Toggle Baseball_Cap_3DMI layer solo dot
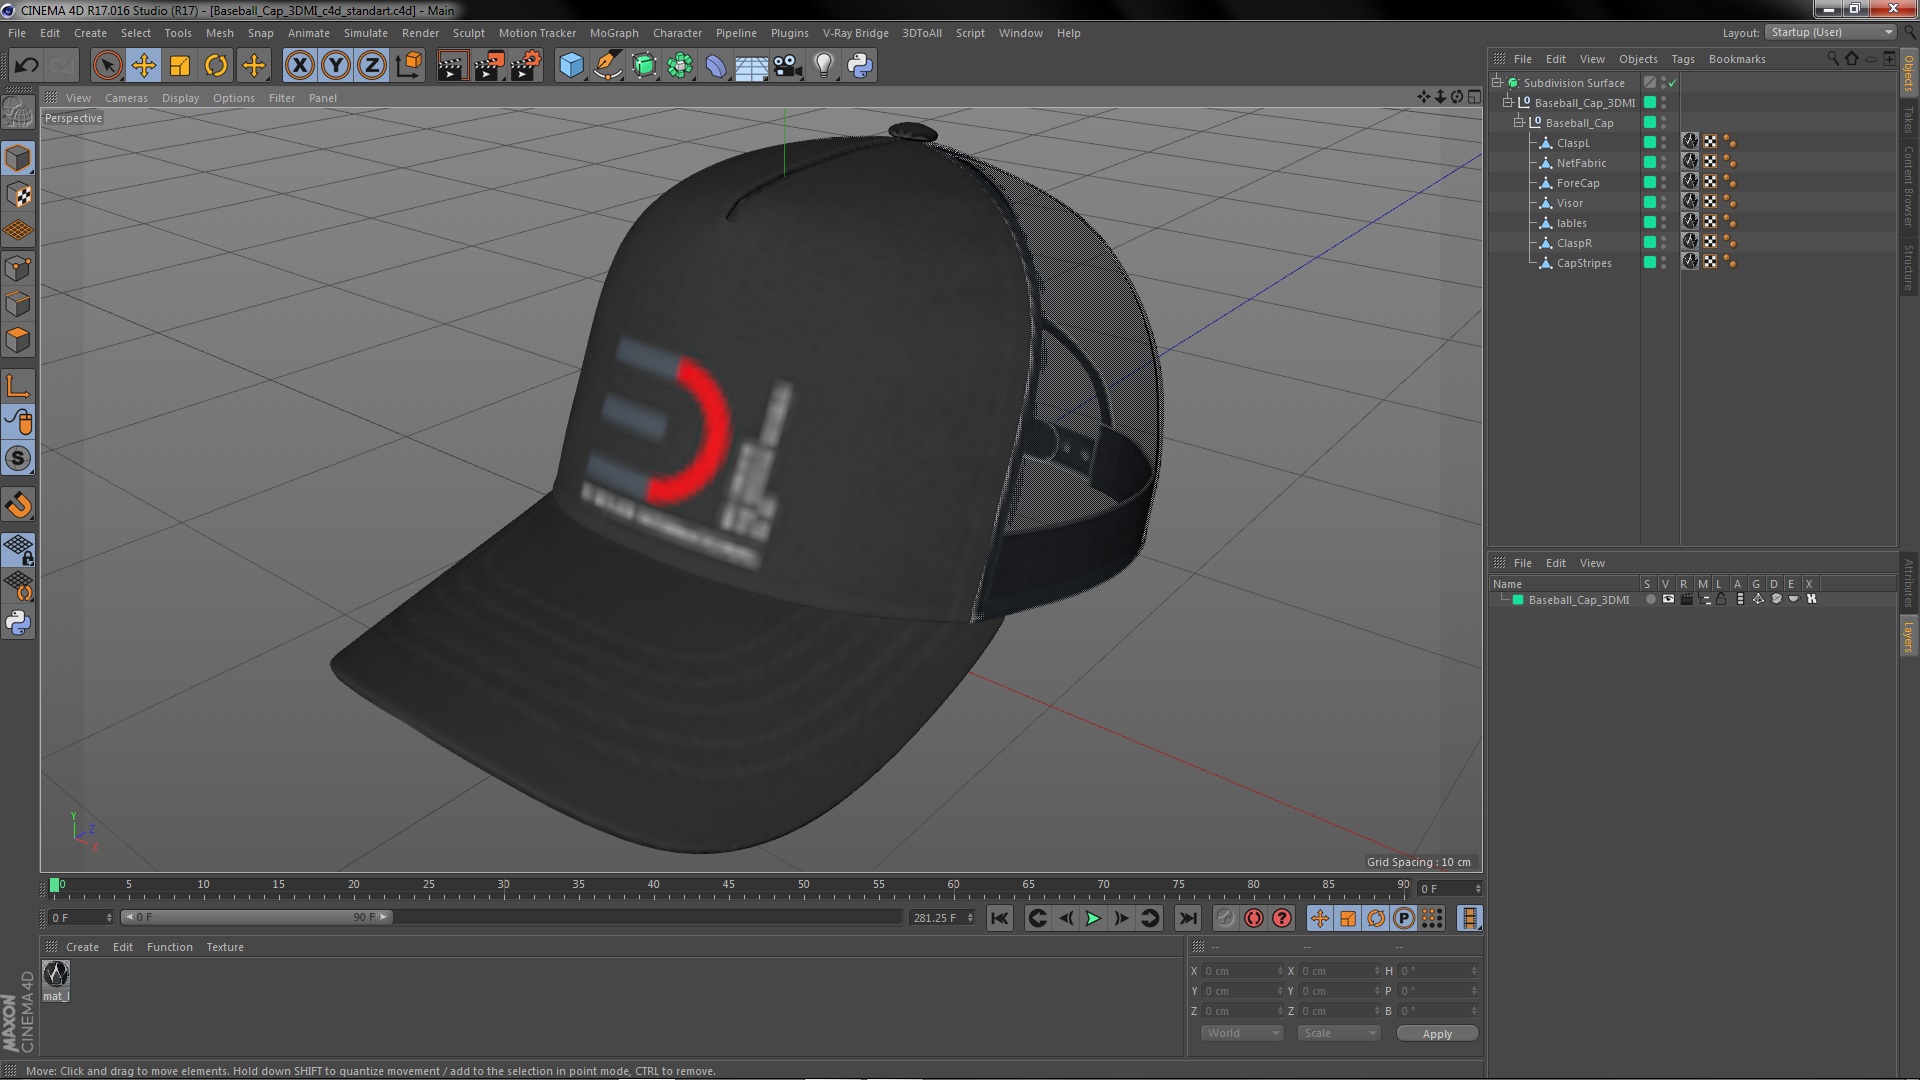The height and width of the screenshot is (1080, 1920). point(1650,599)
